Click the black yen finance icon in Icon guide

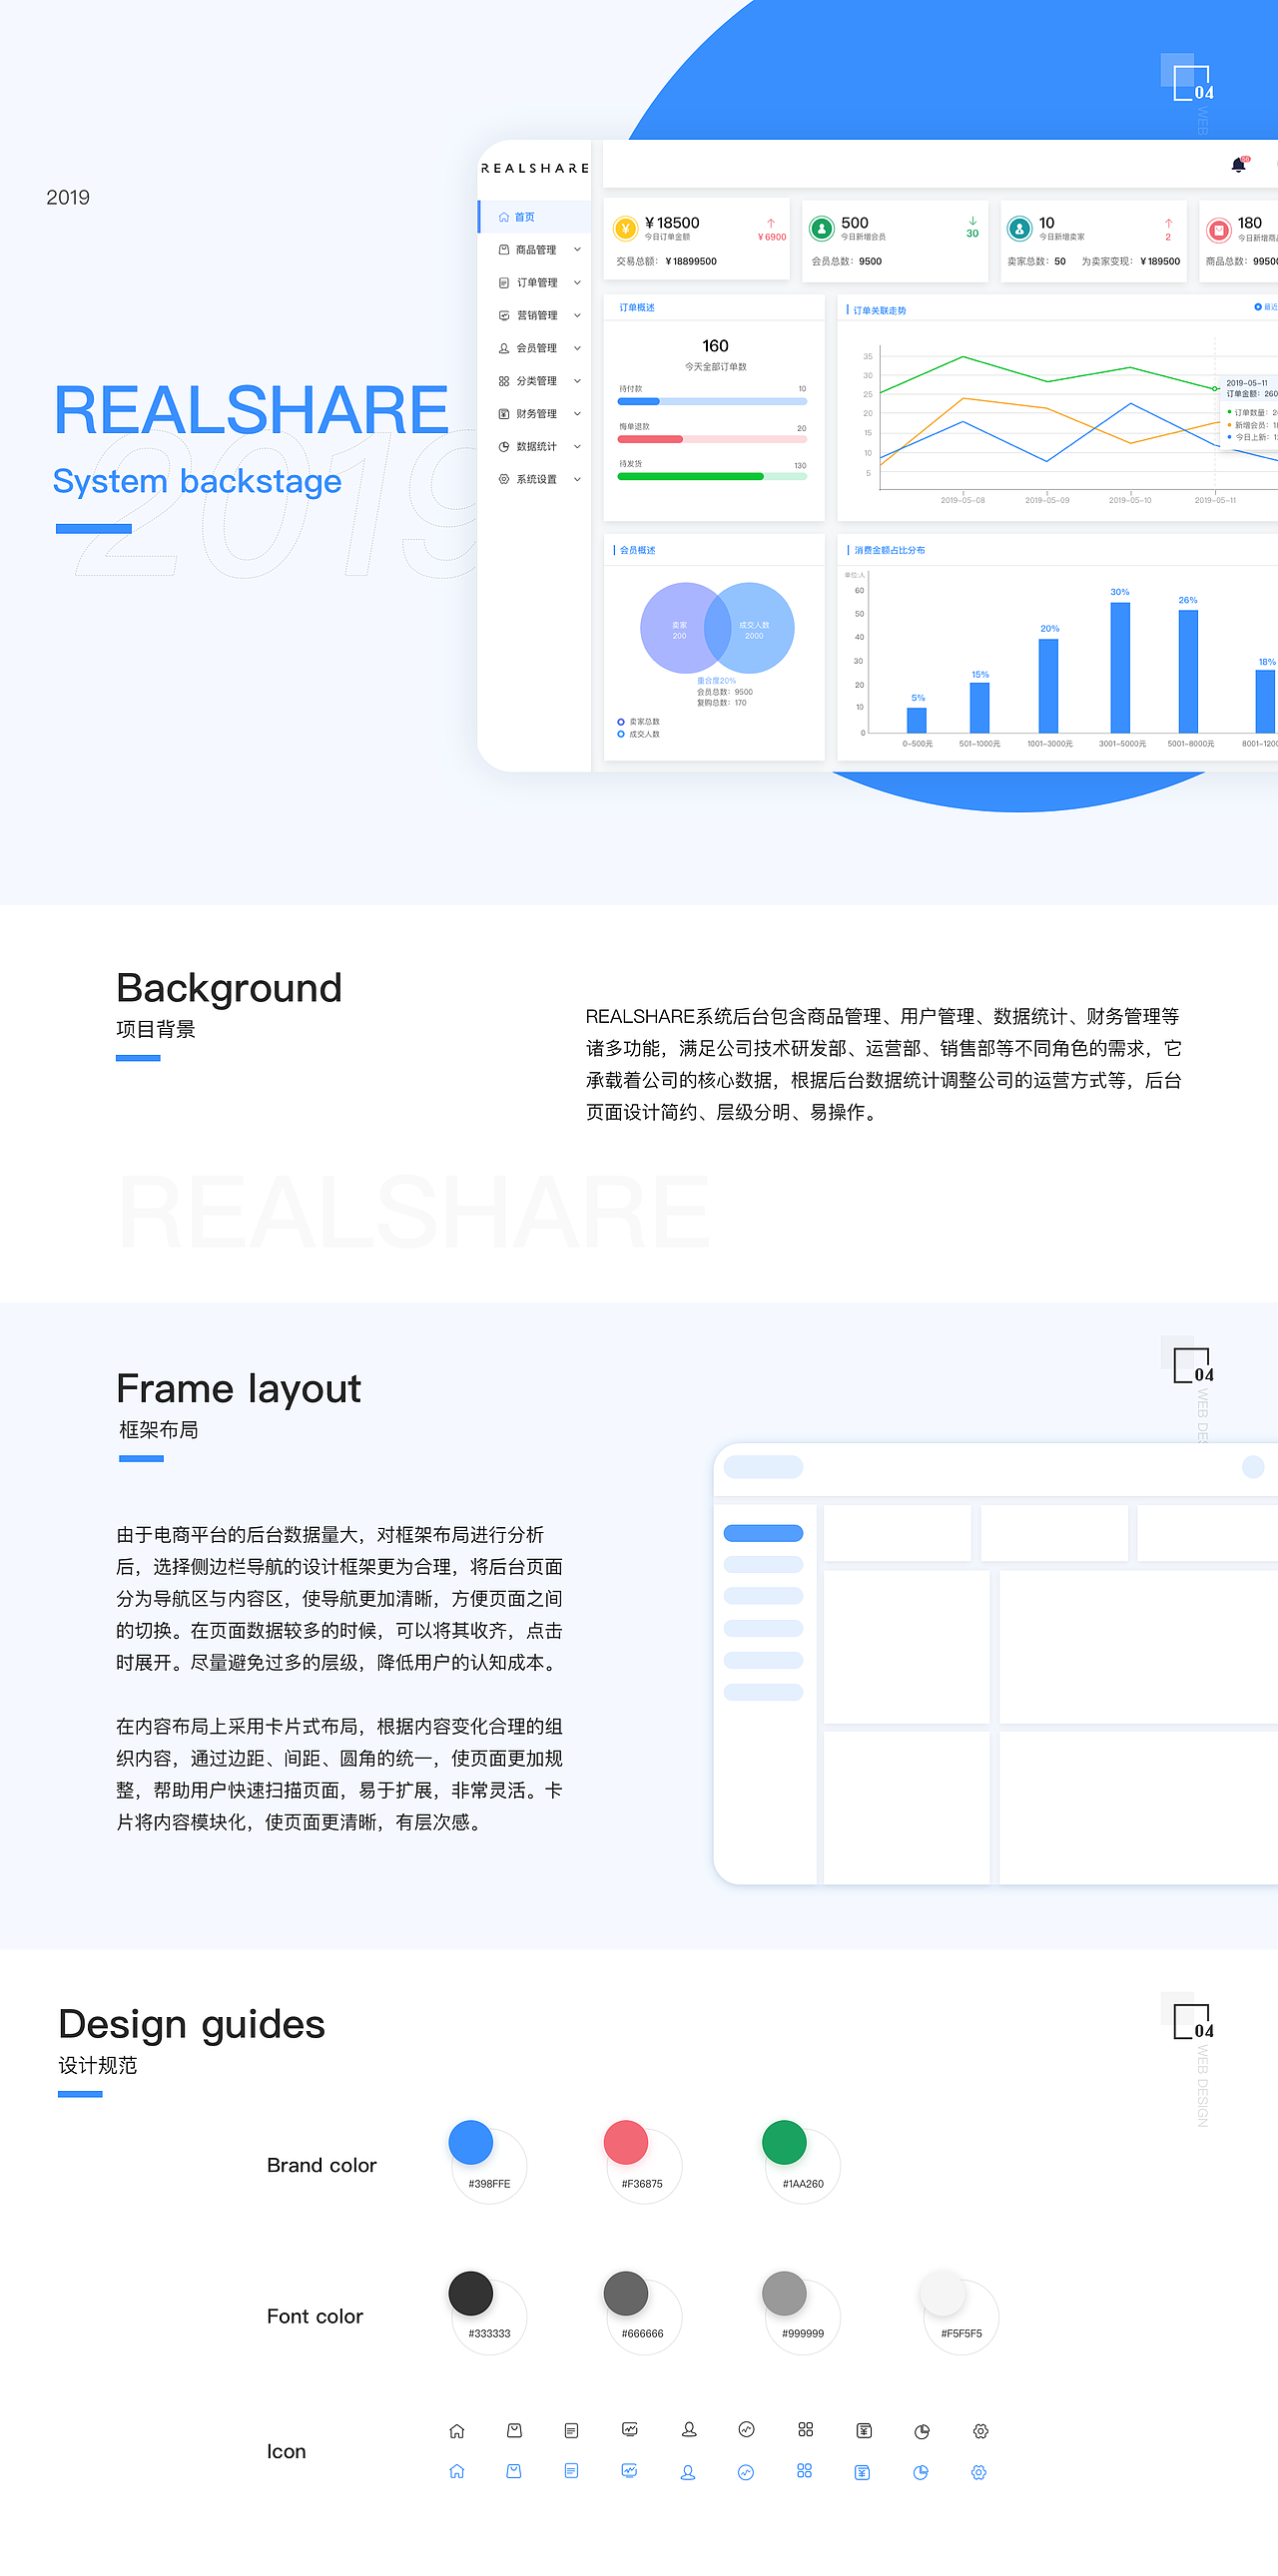[x=864, y=2430]
